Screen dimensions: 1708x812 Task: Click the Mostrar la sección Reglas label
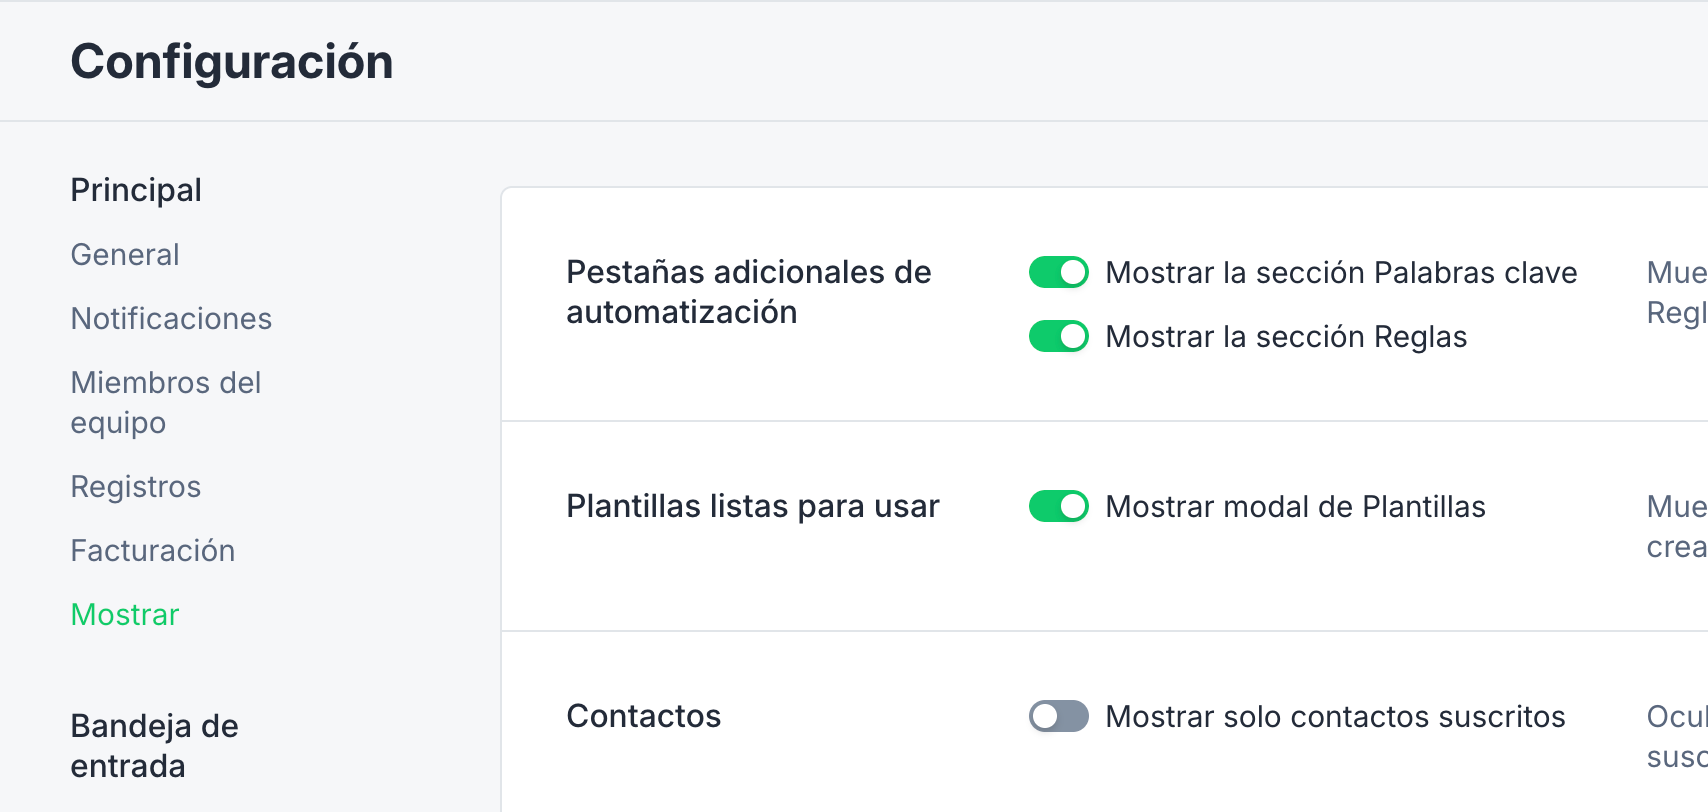pos(1286,337)
